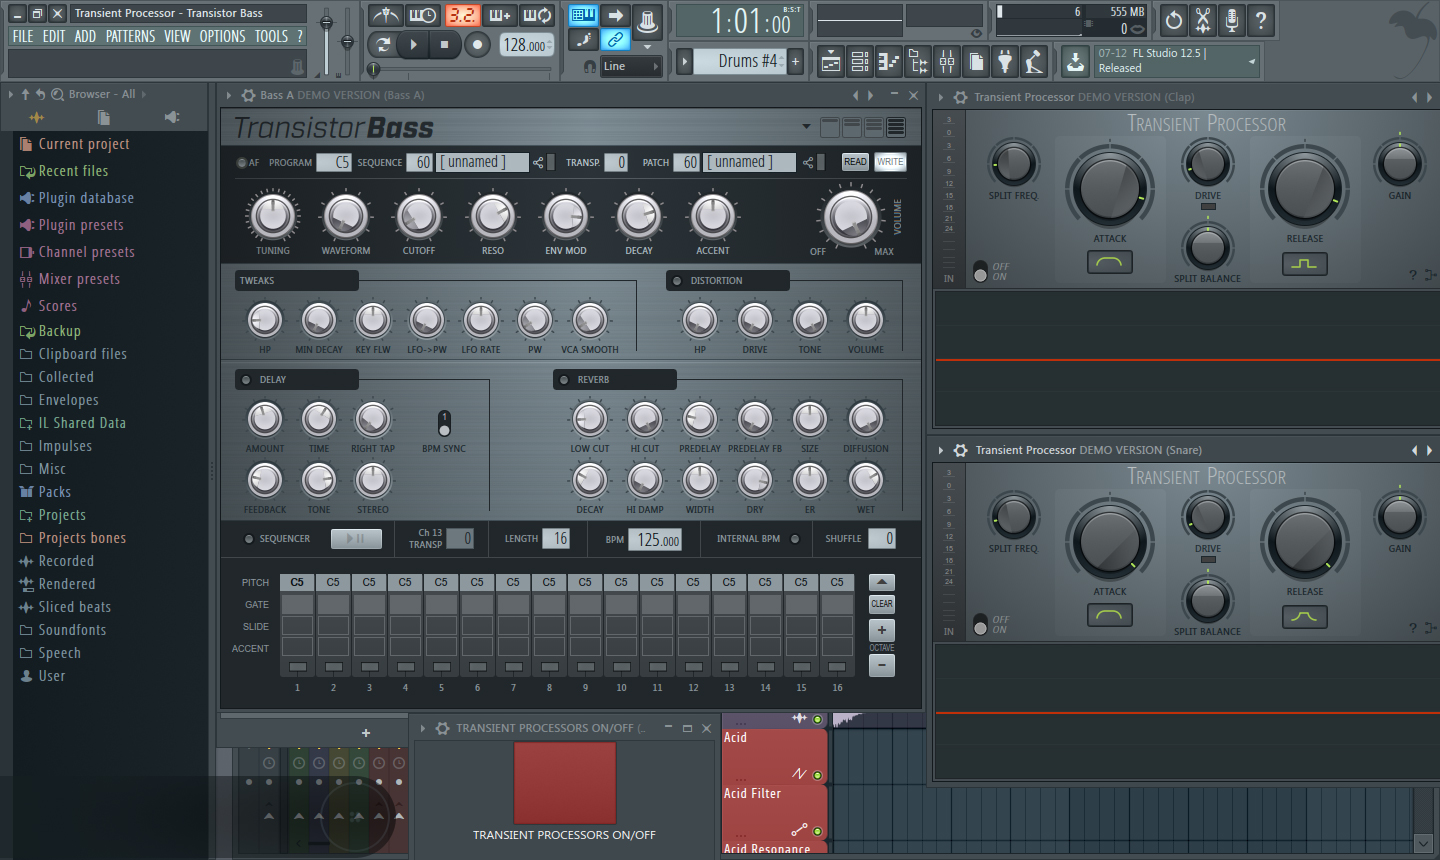Click the browser collapse speaker icon

172,117
